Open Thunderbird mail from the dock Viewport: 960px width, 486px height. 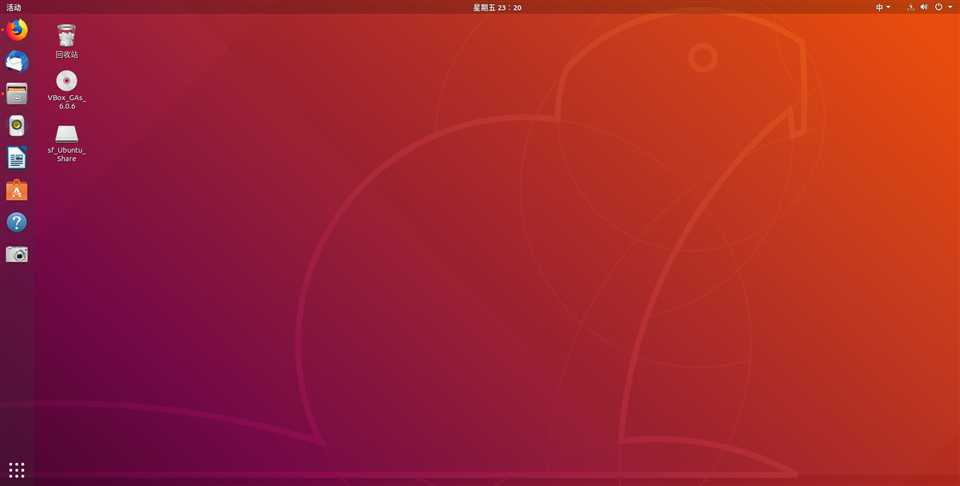(17, 62)
